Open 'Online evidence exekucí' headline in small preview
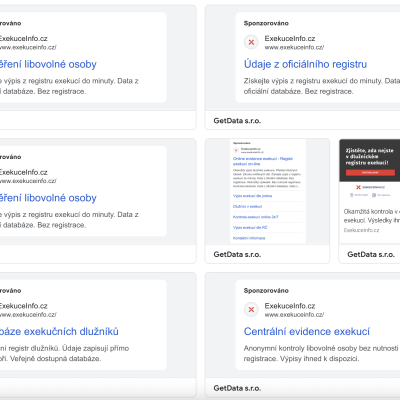The image size is (400, 400). [263, 161]
